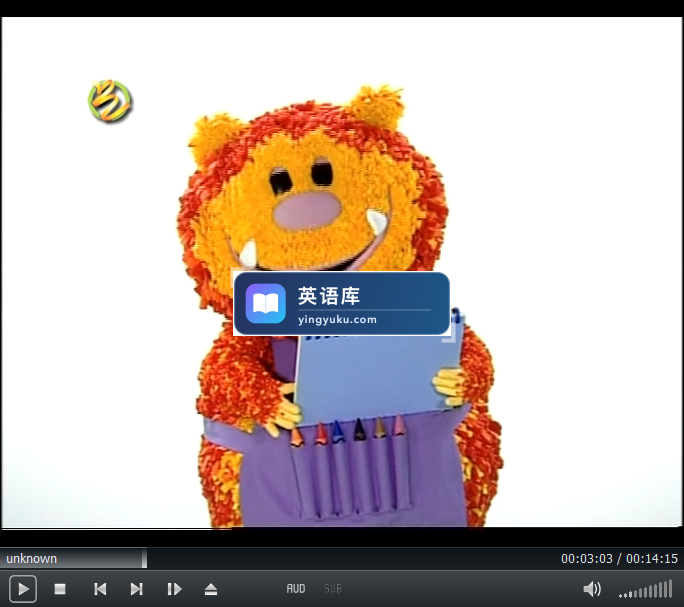Skip to the next track

(137, 589)
